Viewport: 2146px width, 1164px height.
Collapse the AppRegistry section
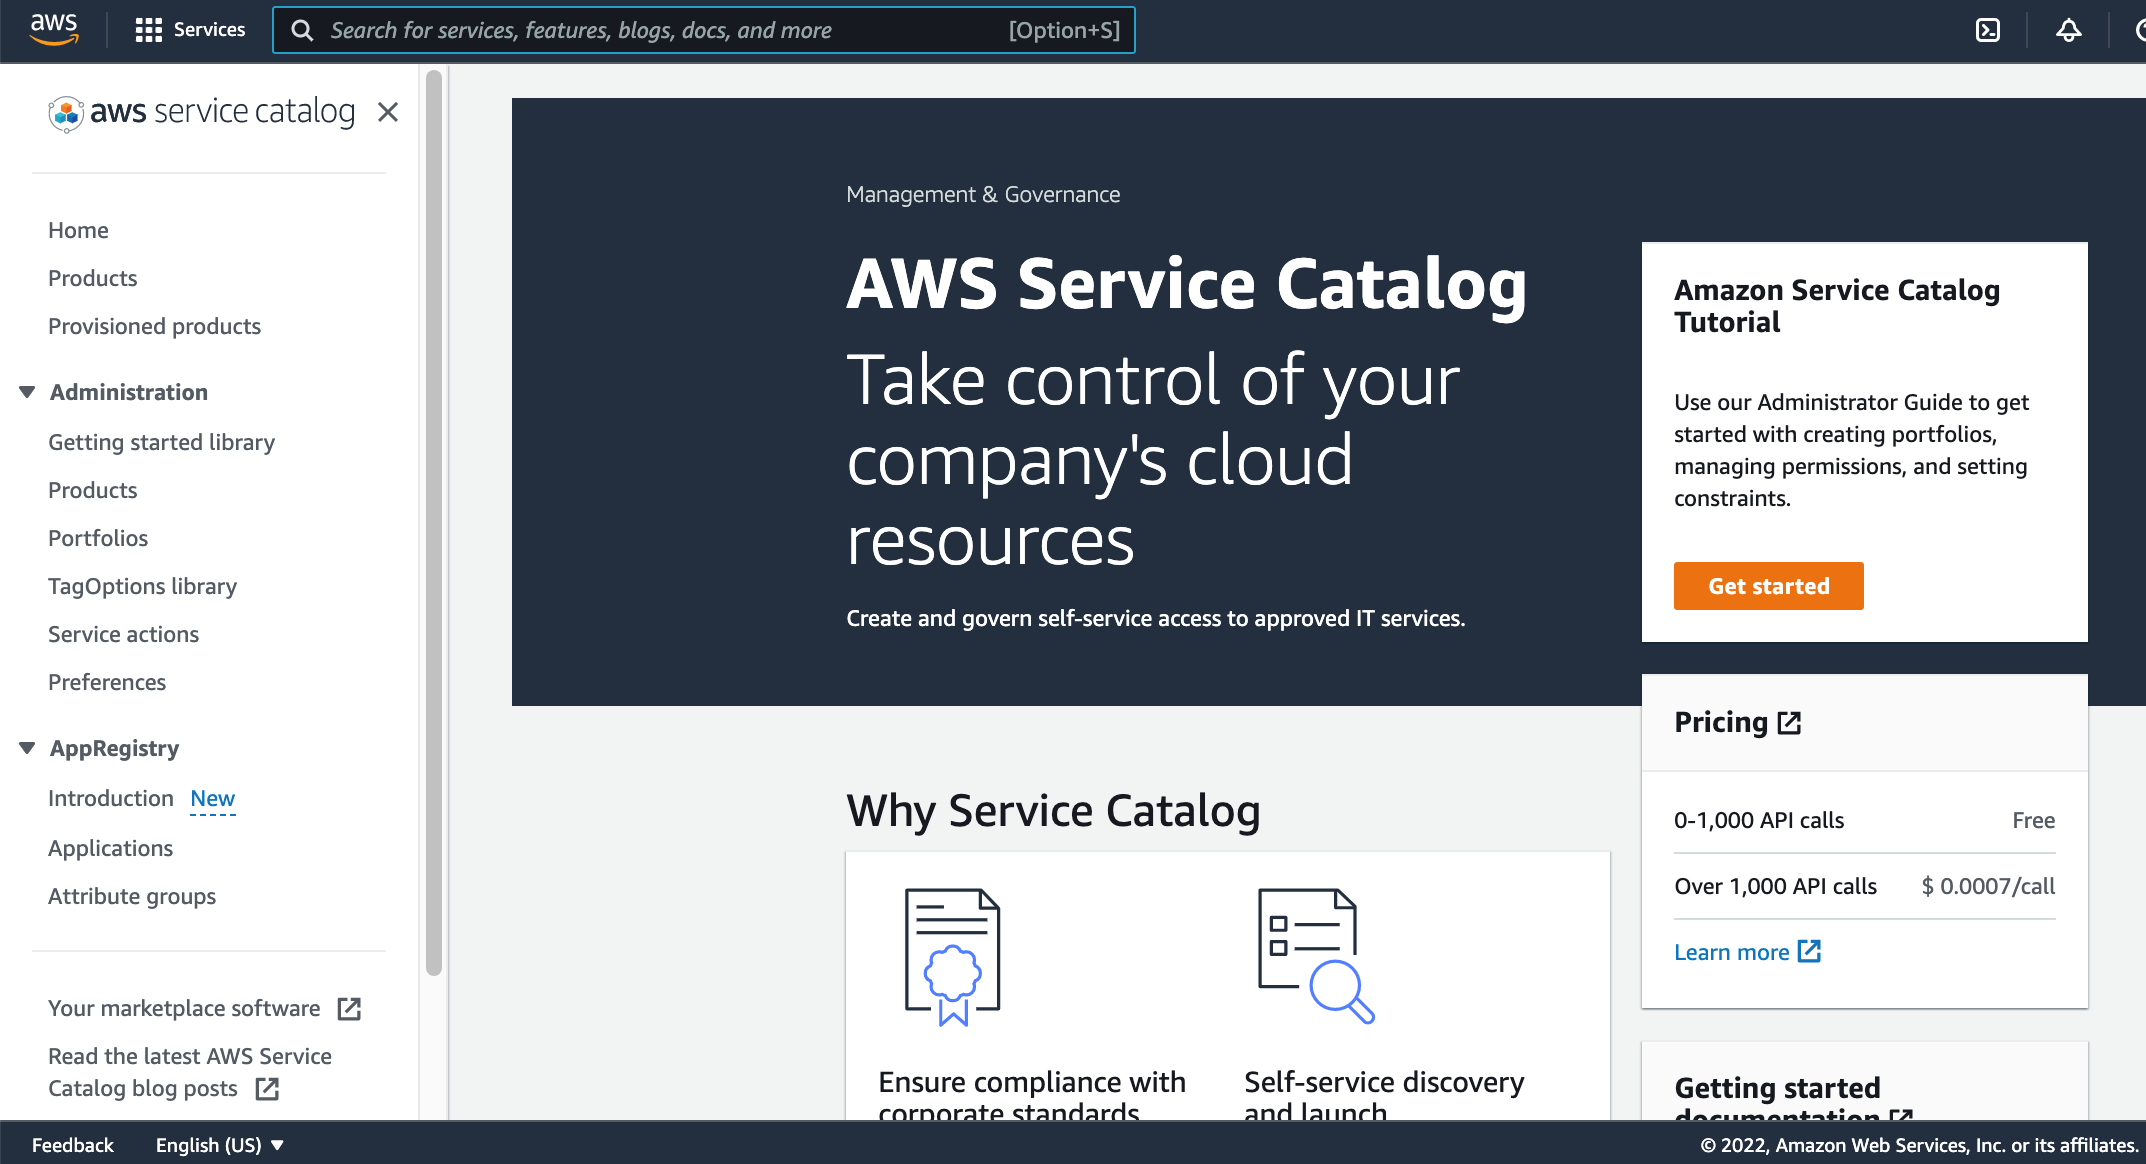[27, 748]
